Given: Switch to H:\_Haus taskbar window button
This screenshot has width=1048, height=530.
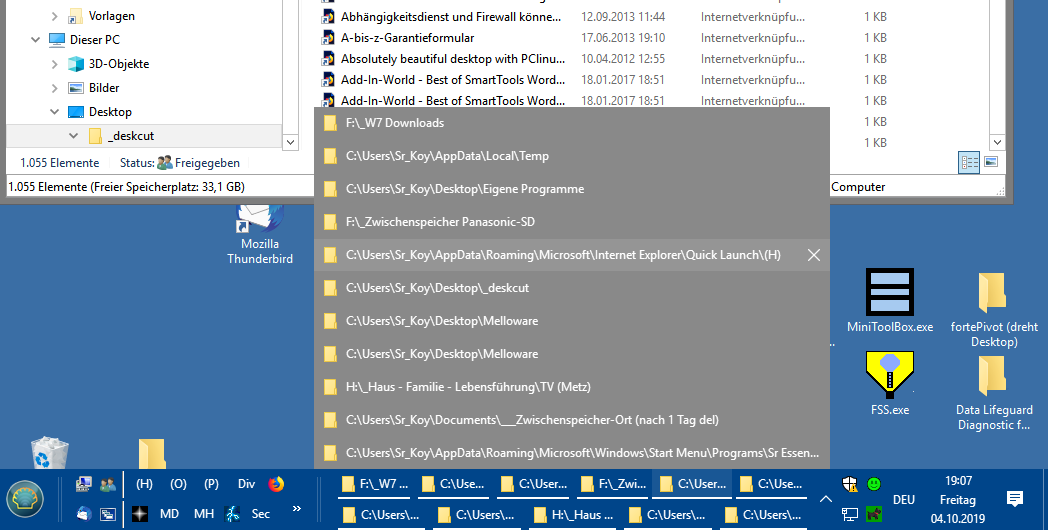Looking at the screenshot, I should tap(574, 515).
